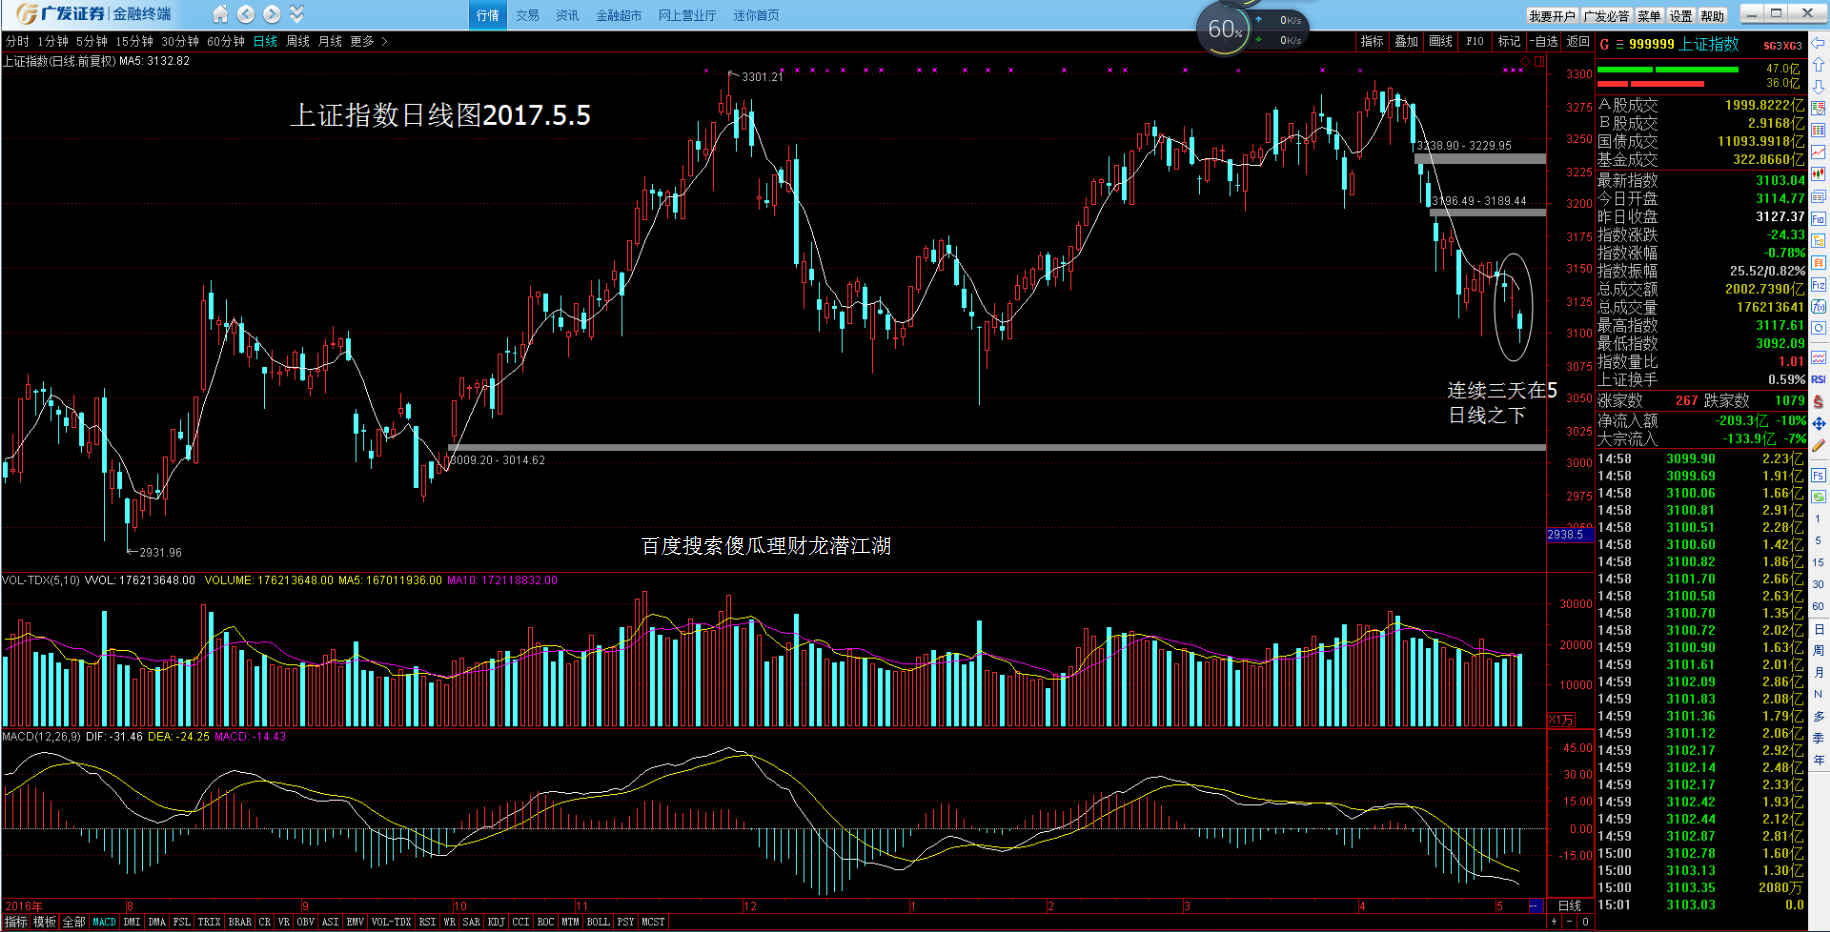Go forward with the right arrow icon
1830x932 pixels.
point(271,14)
